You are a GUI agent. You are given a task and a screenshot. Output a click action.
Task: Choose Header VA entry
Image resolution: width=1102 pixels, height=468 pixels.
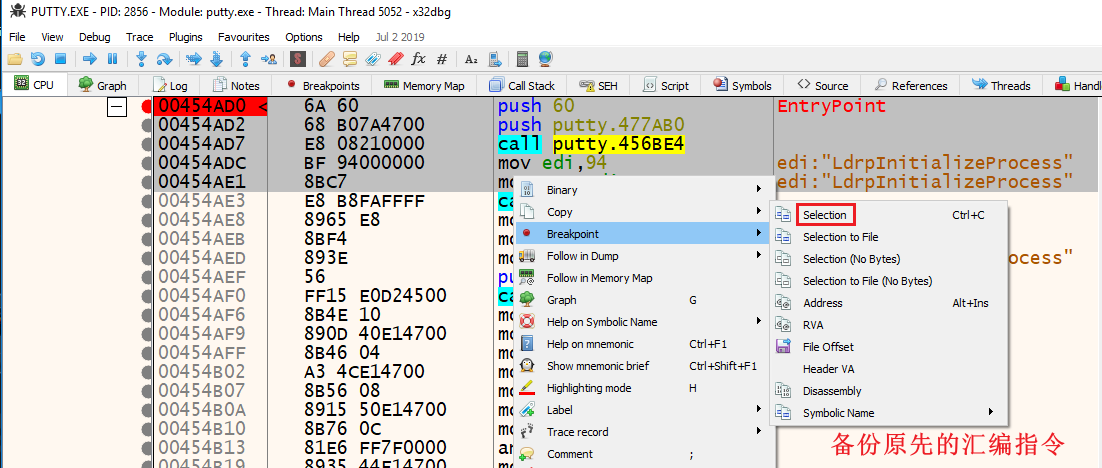[x=888, y=369]
